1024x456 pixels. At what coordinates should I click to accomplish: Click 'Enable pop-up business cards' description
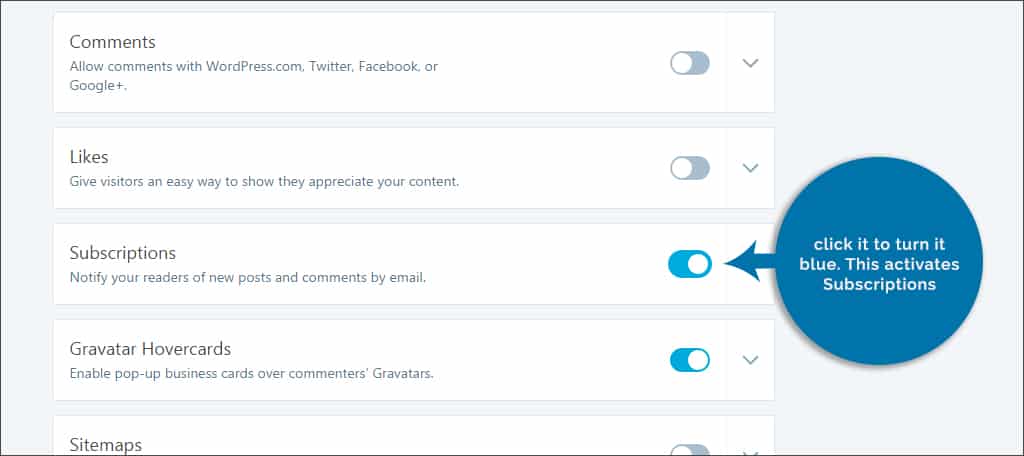251,374
